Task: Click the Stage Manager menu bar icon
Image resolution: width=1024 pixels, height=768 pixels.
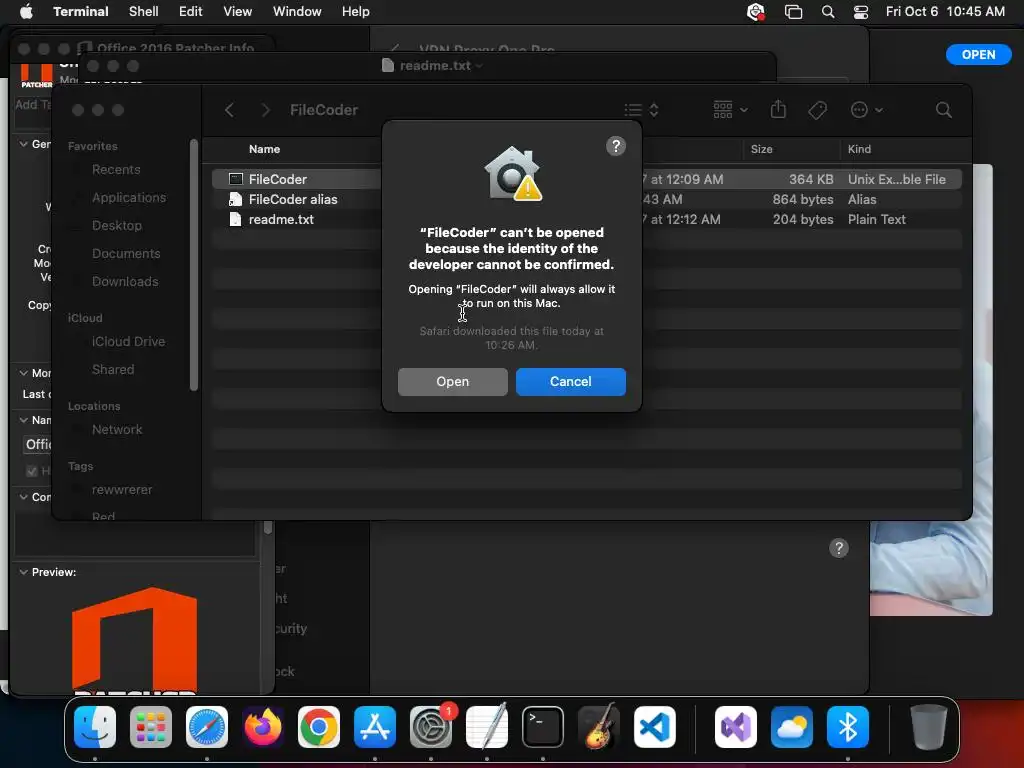Action: [793, 12]
